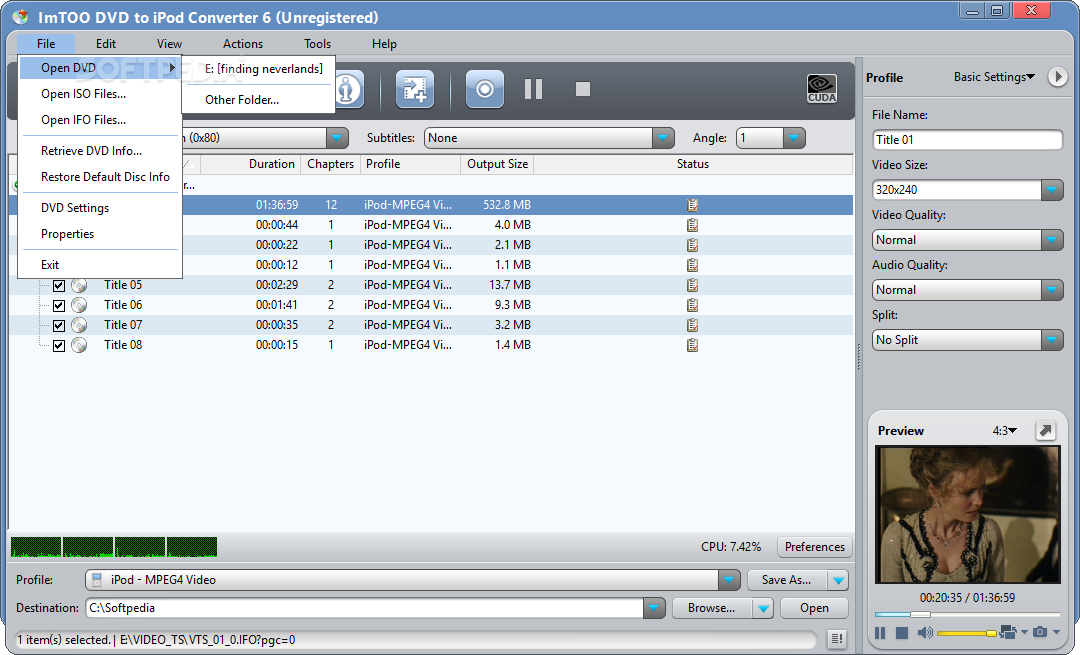
Task: Click the add clip toolbar icon
Action: (415, 89)
